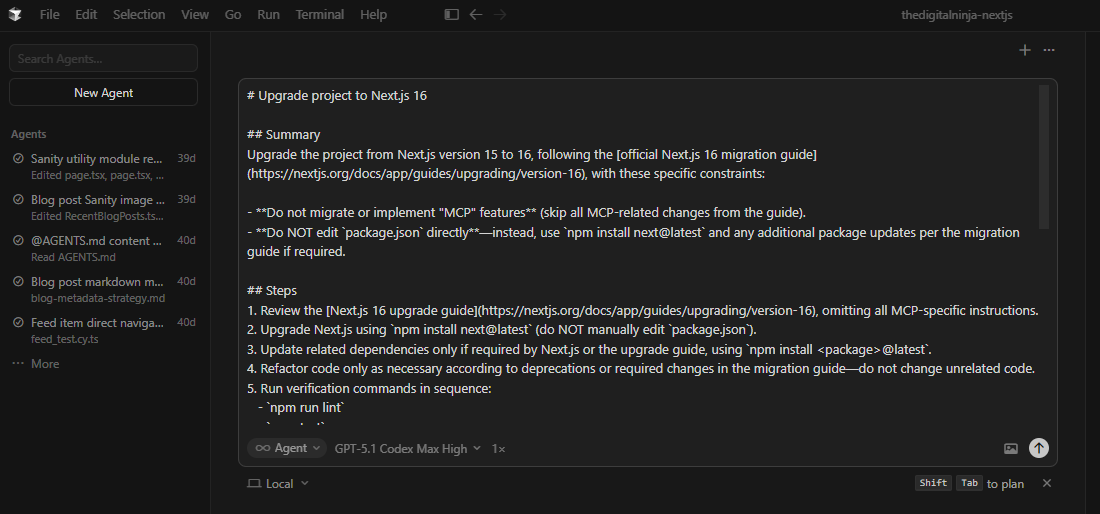Click 'Read AGENTS.md' subtitle
The width and height of the screenshot is (1100, 514).
coord(73,257)
